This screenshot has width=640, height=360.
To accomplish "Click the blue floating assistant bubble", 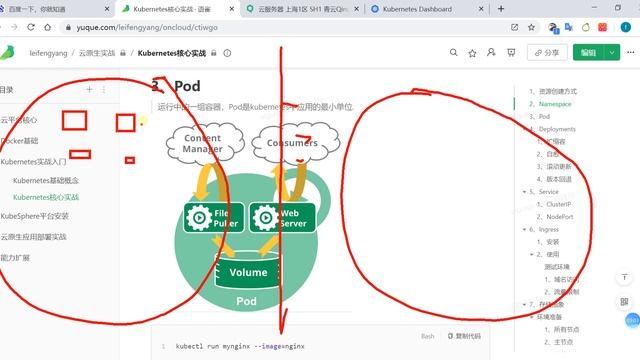I will coord(633,320).
